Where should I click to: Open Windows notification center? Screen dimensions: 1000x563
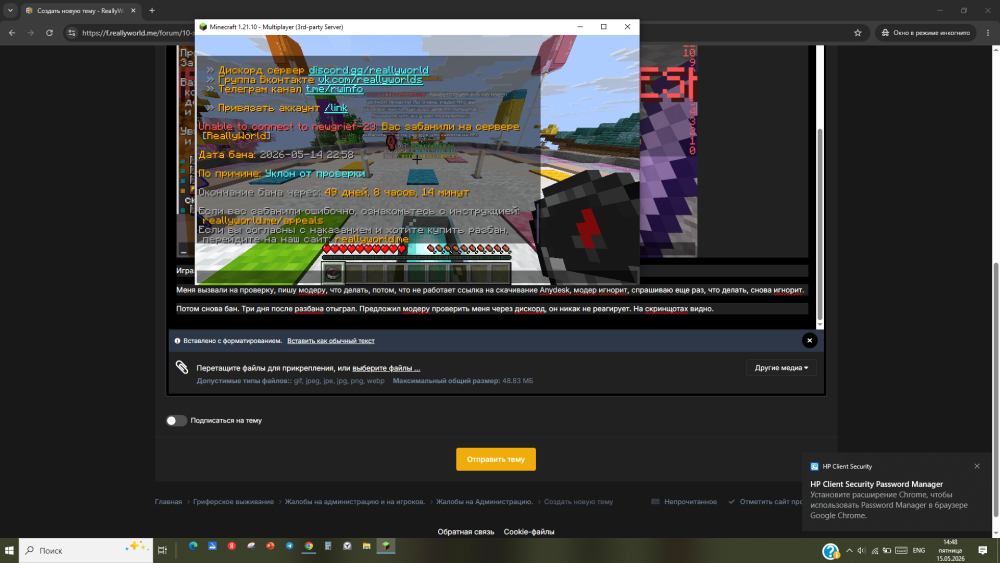(983, 550)
